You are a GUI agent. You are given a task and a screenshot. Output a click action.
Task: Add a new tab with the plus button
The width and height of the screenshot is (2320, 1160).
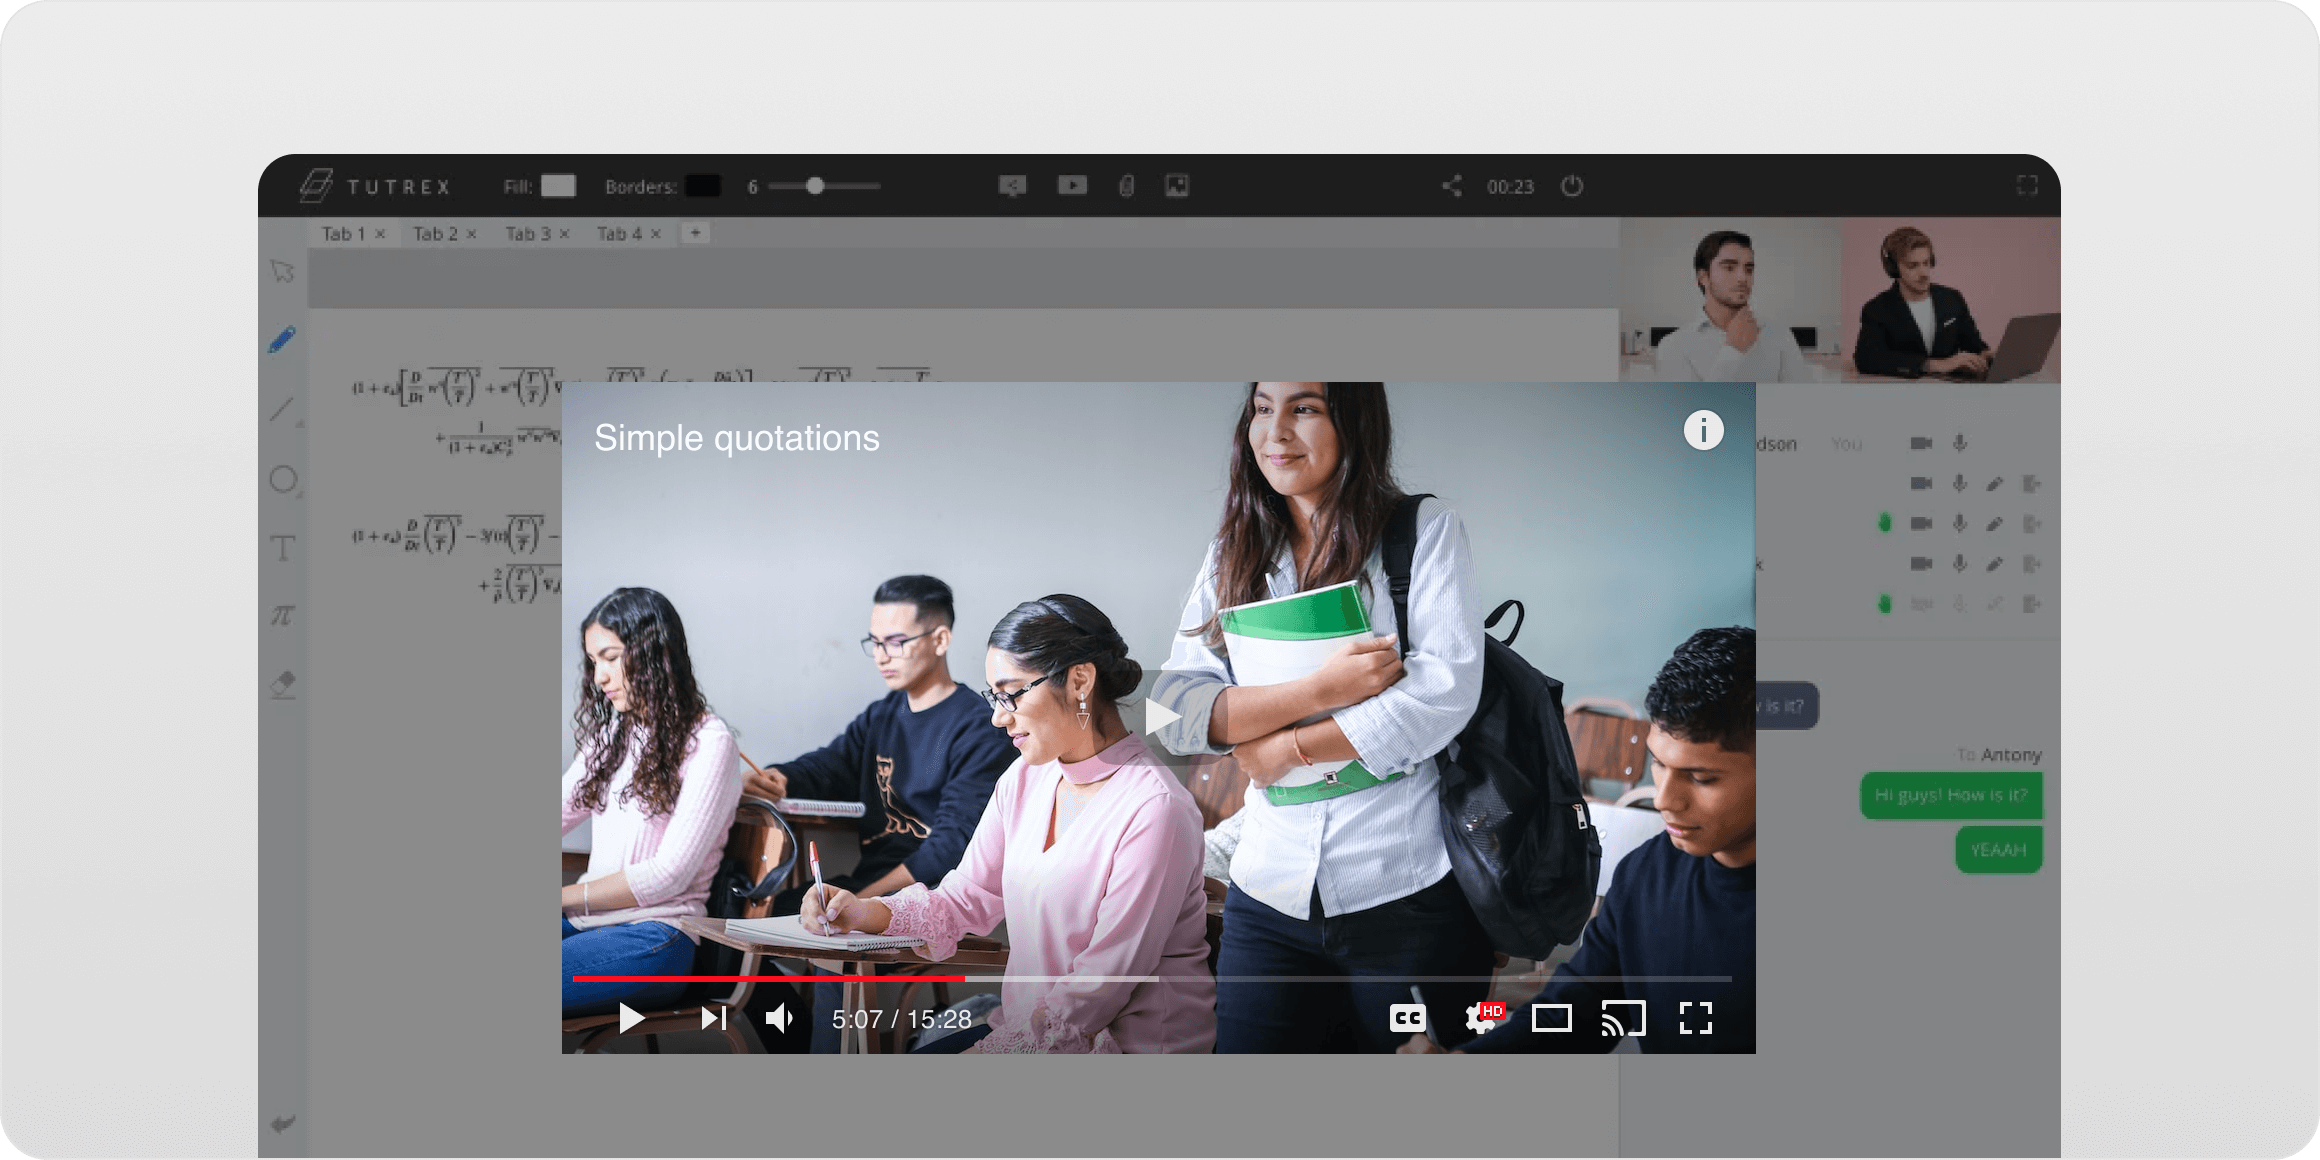pos(694,232)
